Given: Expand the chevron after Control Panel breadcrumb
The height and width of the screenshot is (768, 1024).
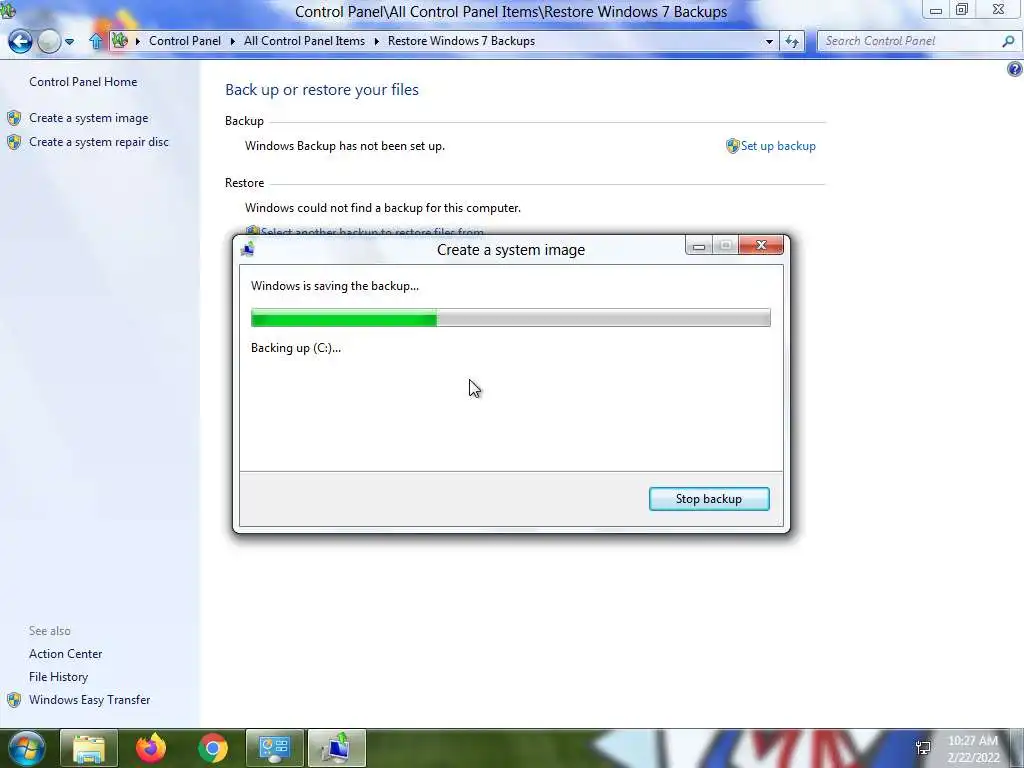Looking at the screenshot, I should point(232,41).
